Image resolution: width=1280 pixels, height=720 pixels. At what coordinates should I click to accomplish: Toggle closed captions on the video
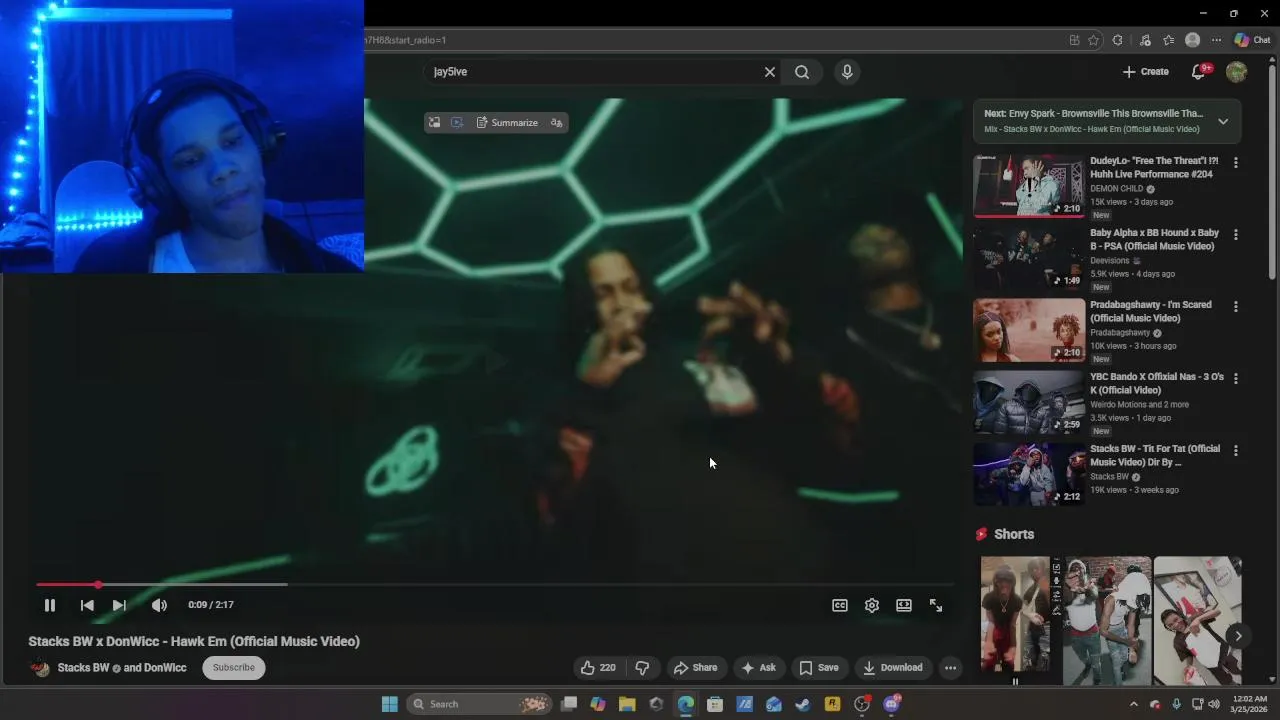click(x=840, y=605)
